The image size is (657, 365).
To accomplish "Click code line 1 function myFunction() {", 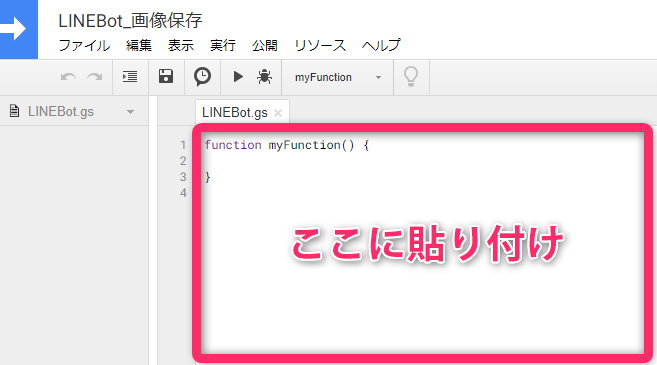I will click(287, 145).
